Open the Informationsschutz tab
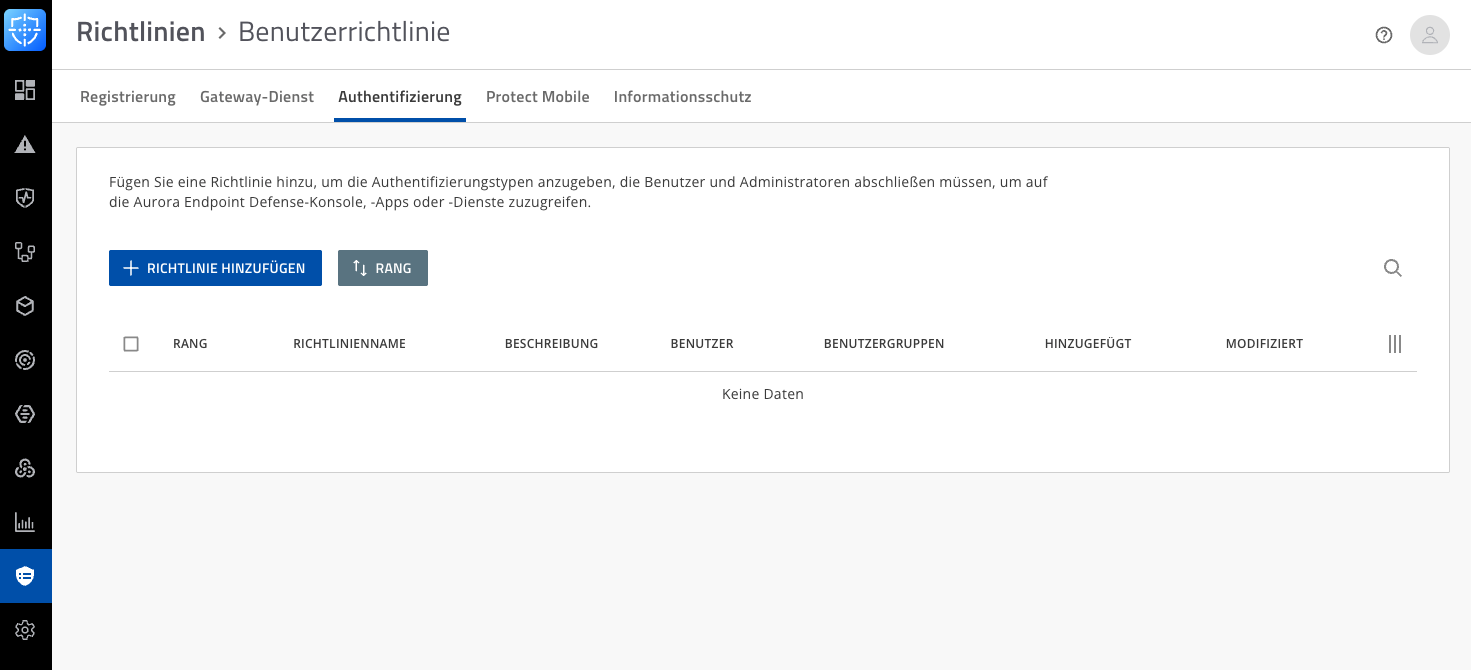 [x=682, y=97]
